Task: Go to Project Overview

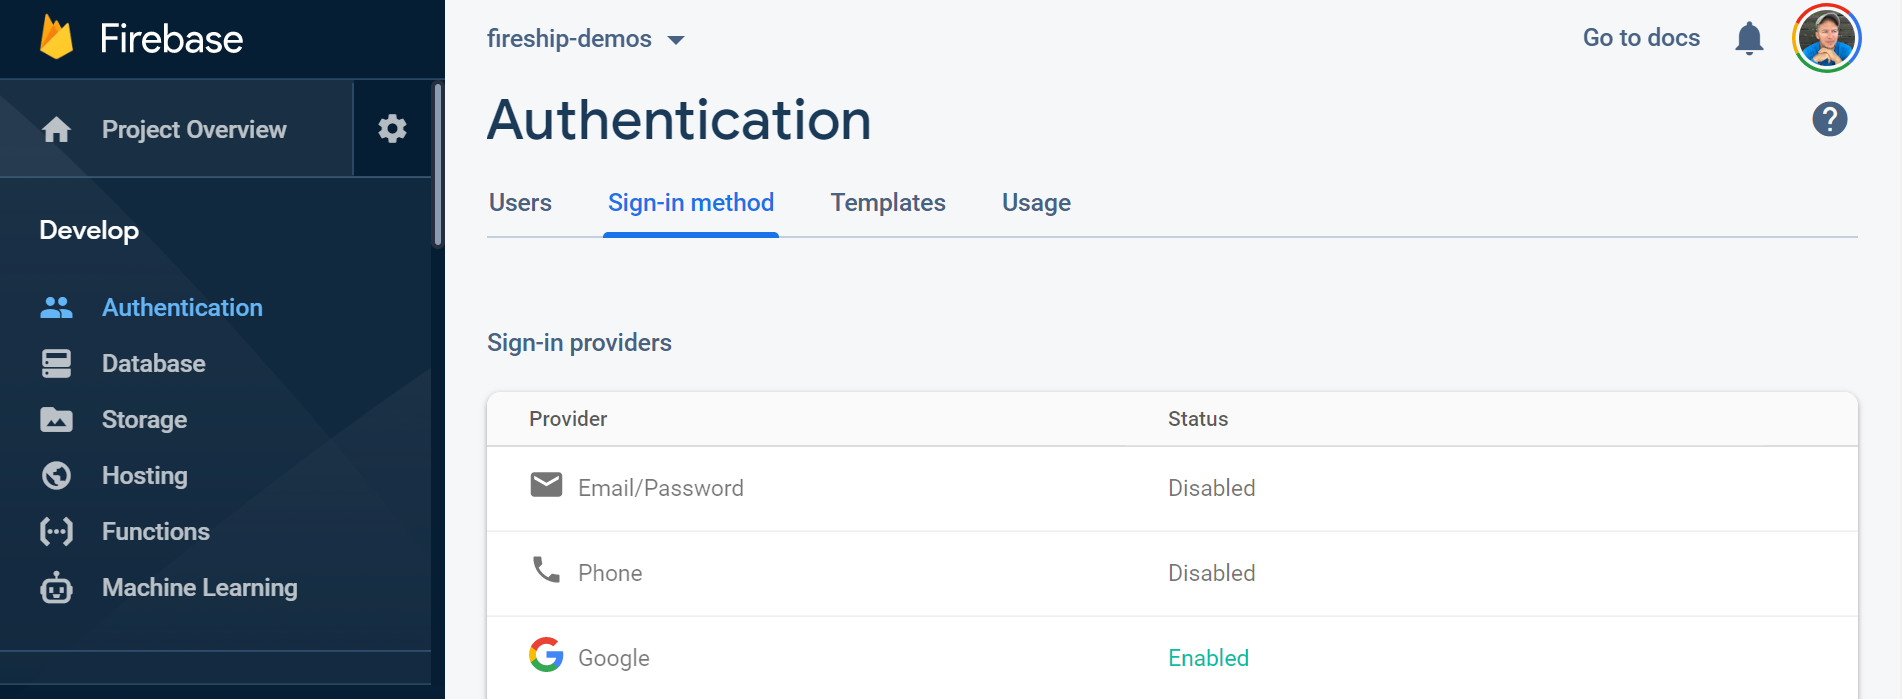Action: [x=193, y=129]
